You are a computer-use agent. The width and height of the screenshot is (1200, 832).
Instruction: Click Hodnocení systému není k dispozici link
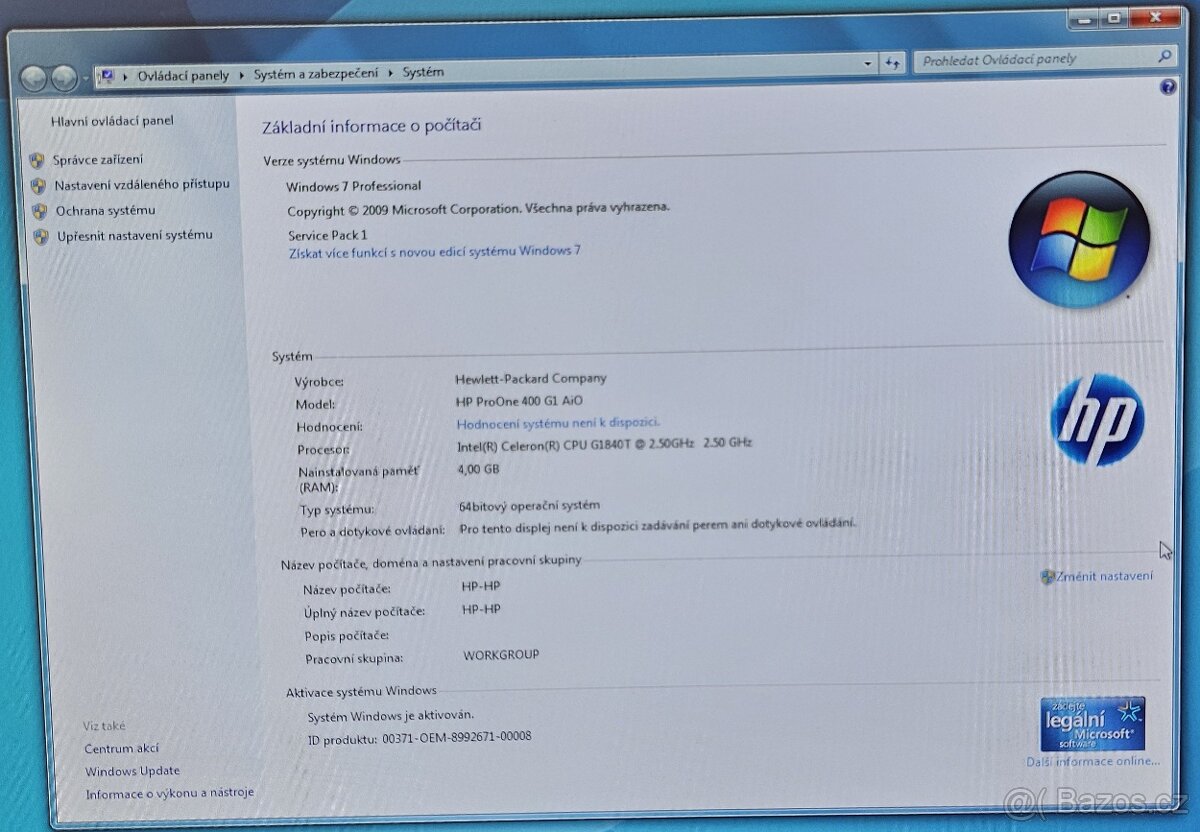558,423
